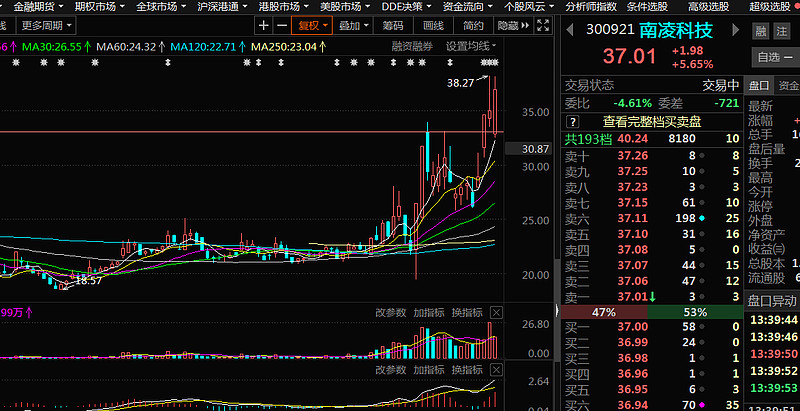Screen dimensions: 800x411
Task: Open the 美股市场 menu
Action: tap(344, 7)
